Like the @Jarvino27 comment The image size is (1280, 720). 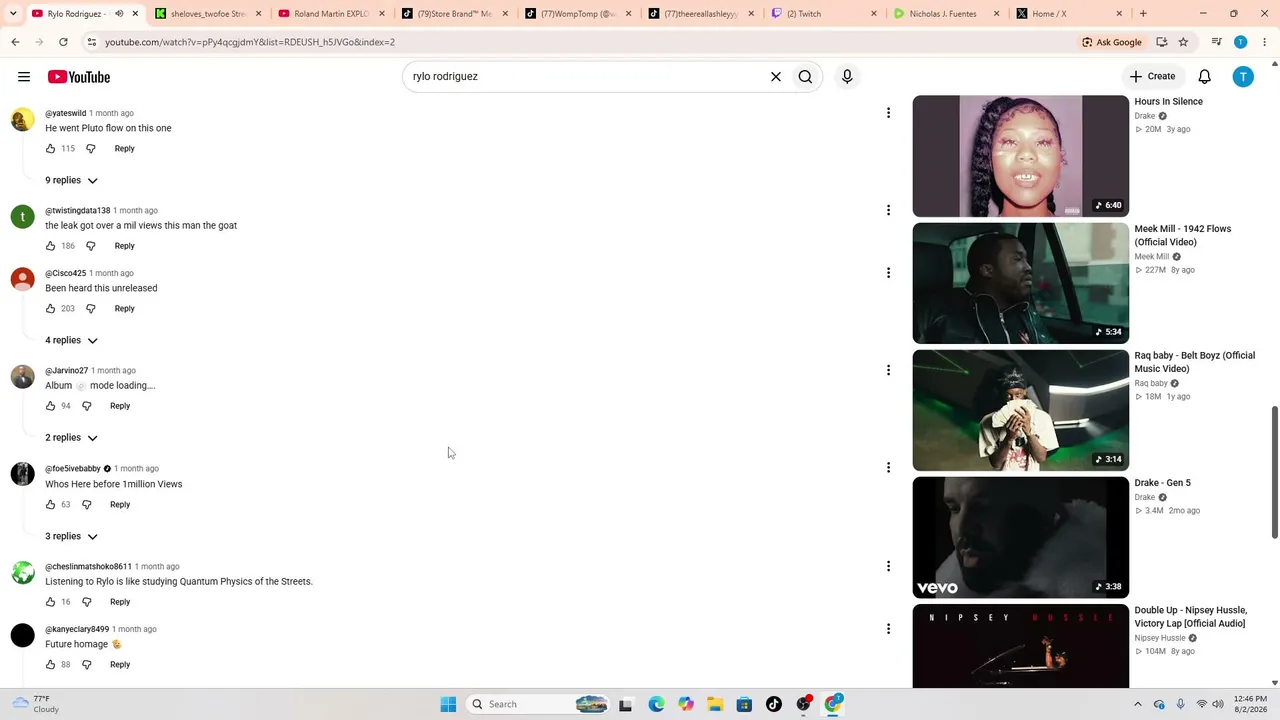50,406
